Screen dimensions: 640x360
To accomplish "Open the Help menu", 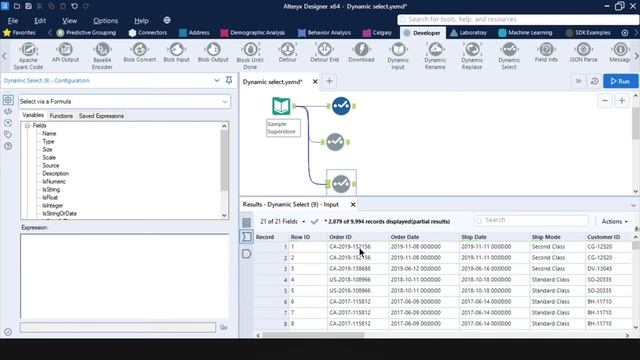I will point(141,20).
